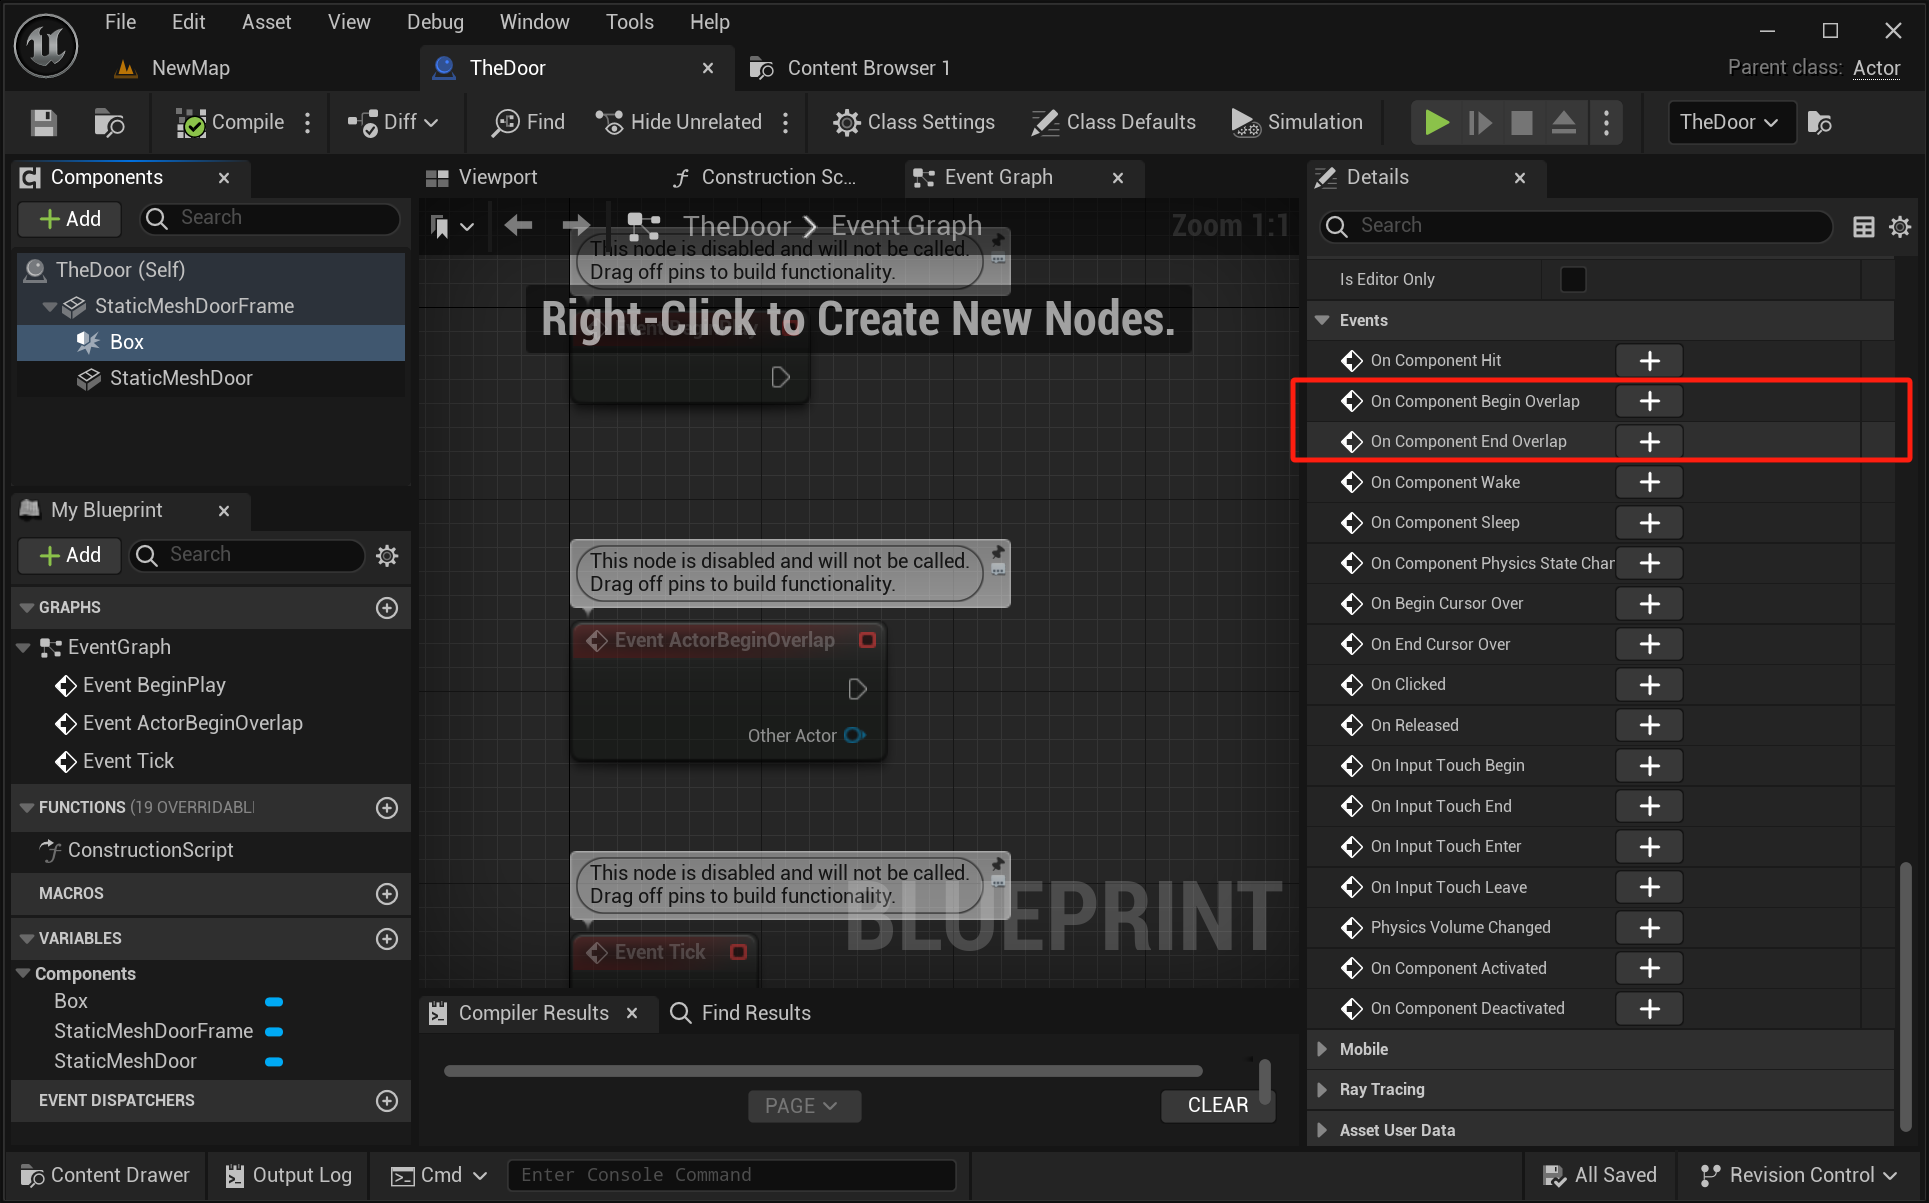Switch to Content Browser 1 tab
Screen dimensions: 1929x1203
coord(850,68)
